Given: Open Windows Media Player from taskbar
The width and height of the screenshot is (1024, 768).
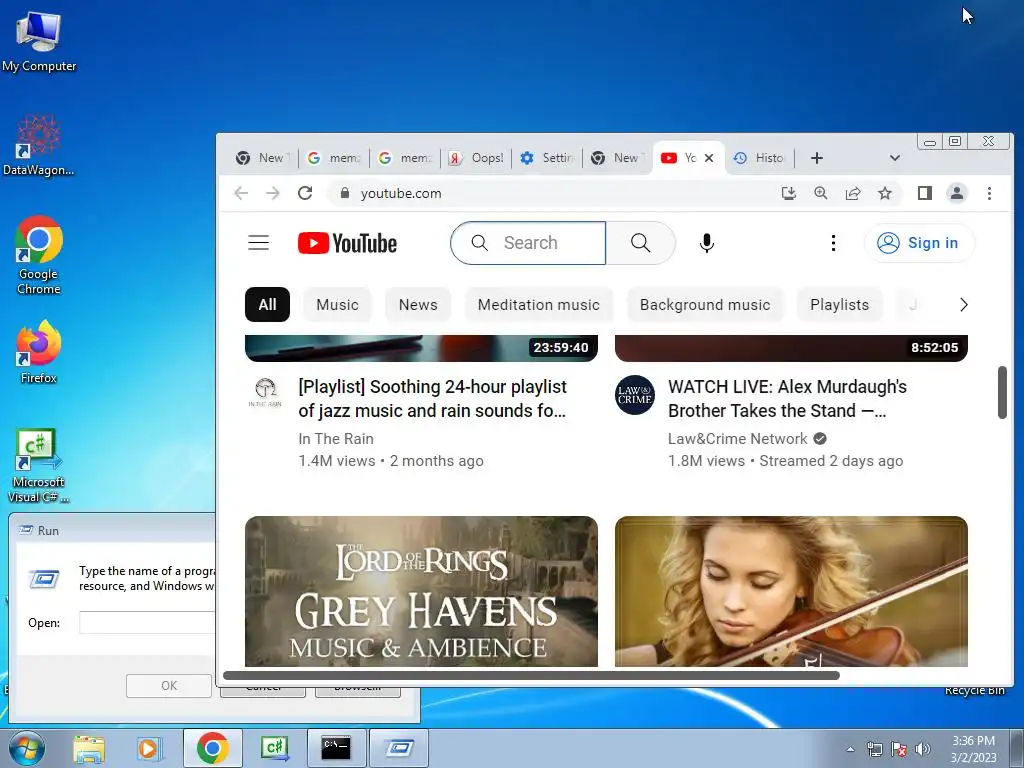Looking at the screenshot, I should tap(149, 748).
